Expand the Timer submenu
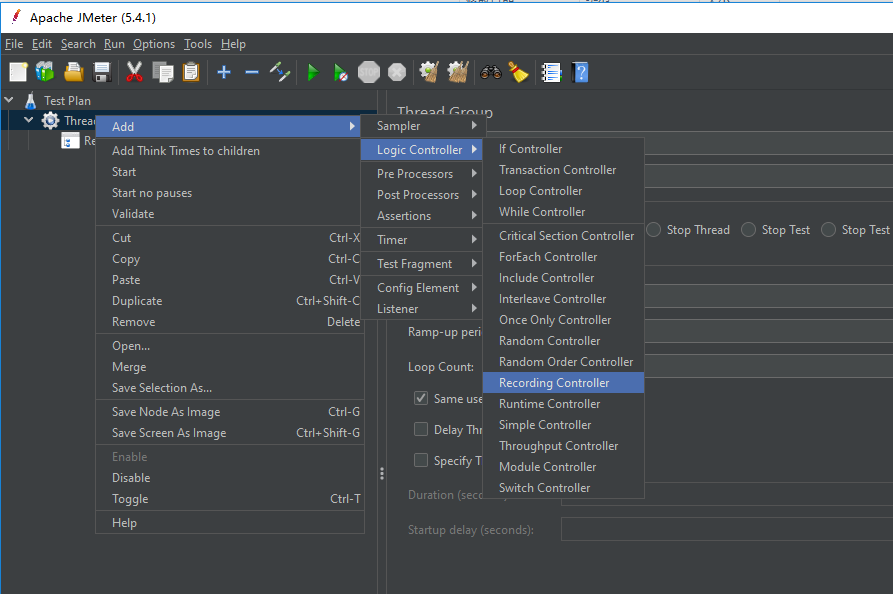The image size is (893, 594). 422,240
